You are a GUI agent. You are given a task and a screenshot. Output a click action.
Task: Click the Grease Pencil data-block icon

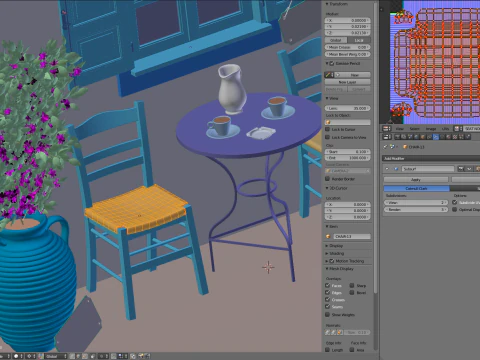pos(330,75)
